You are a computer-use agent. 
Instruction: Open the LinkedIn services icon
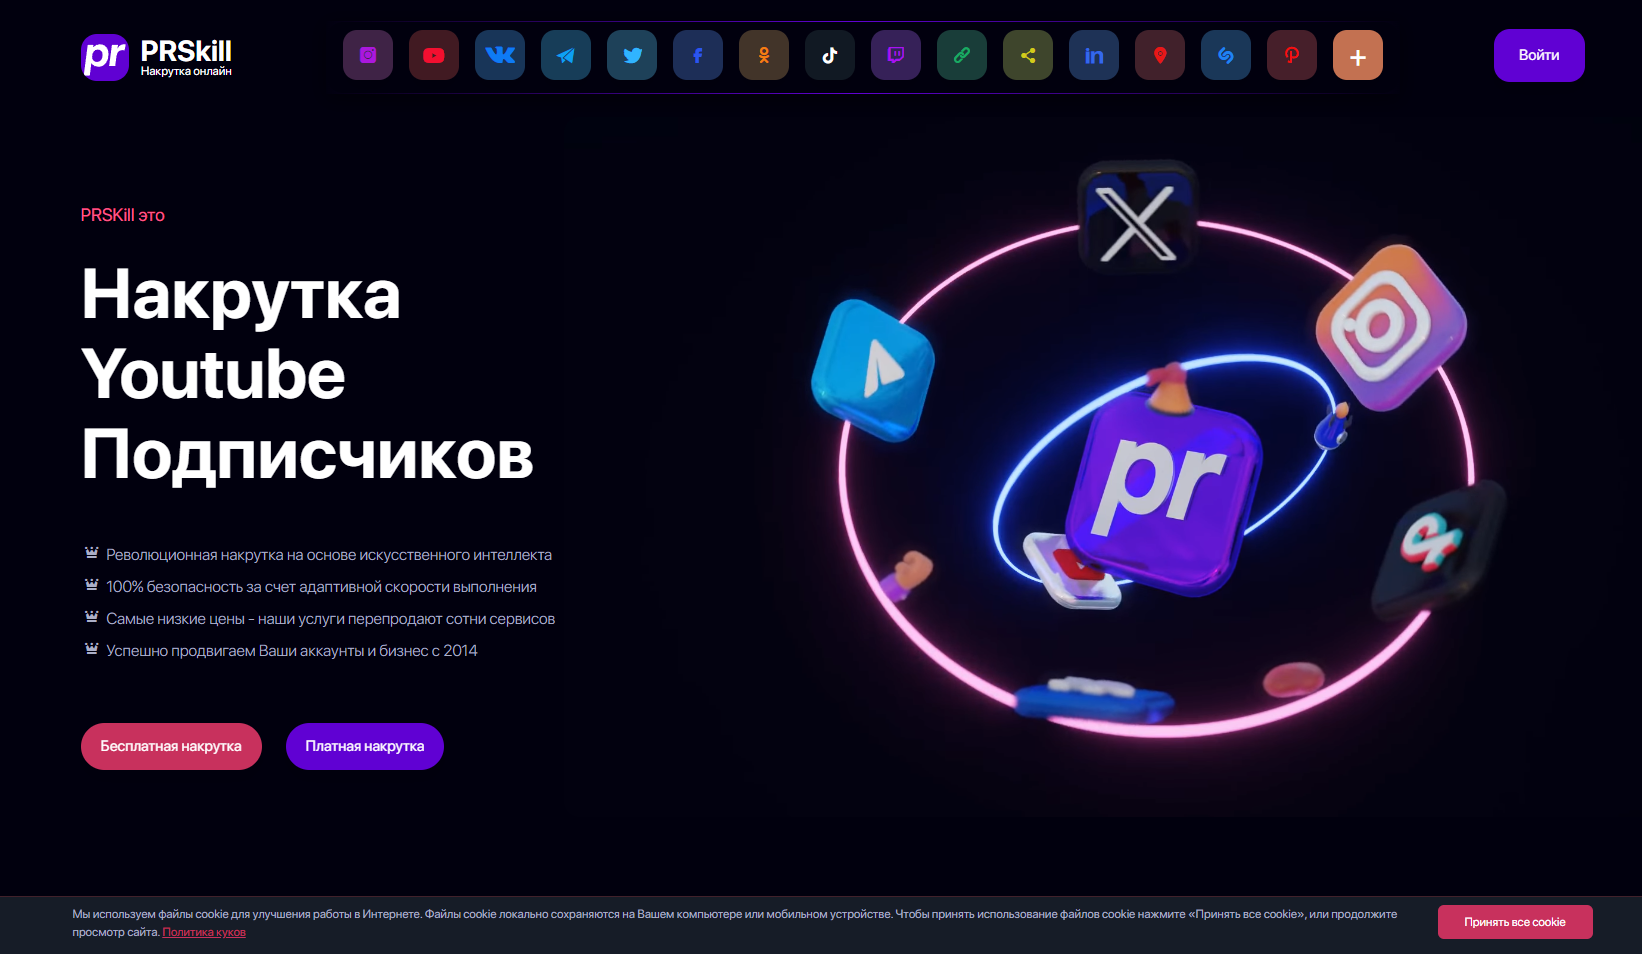click(x=1094, y=55)
